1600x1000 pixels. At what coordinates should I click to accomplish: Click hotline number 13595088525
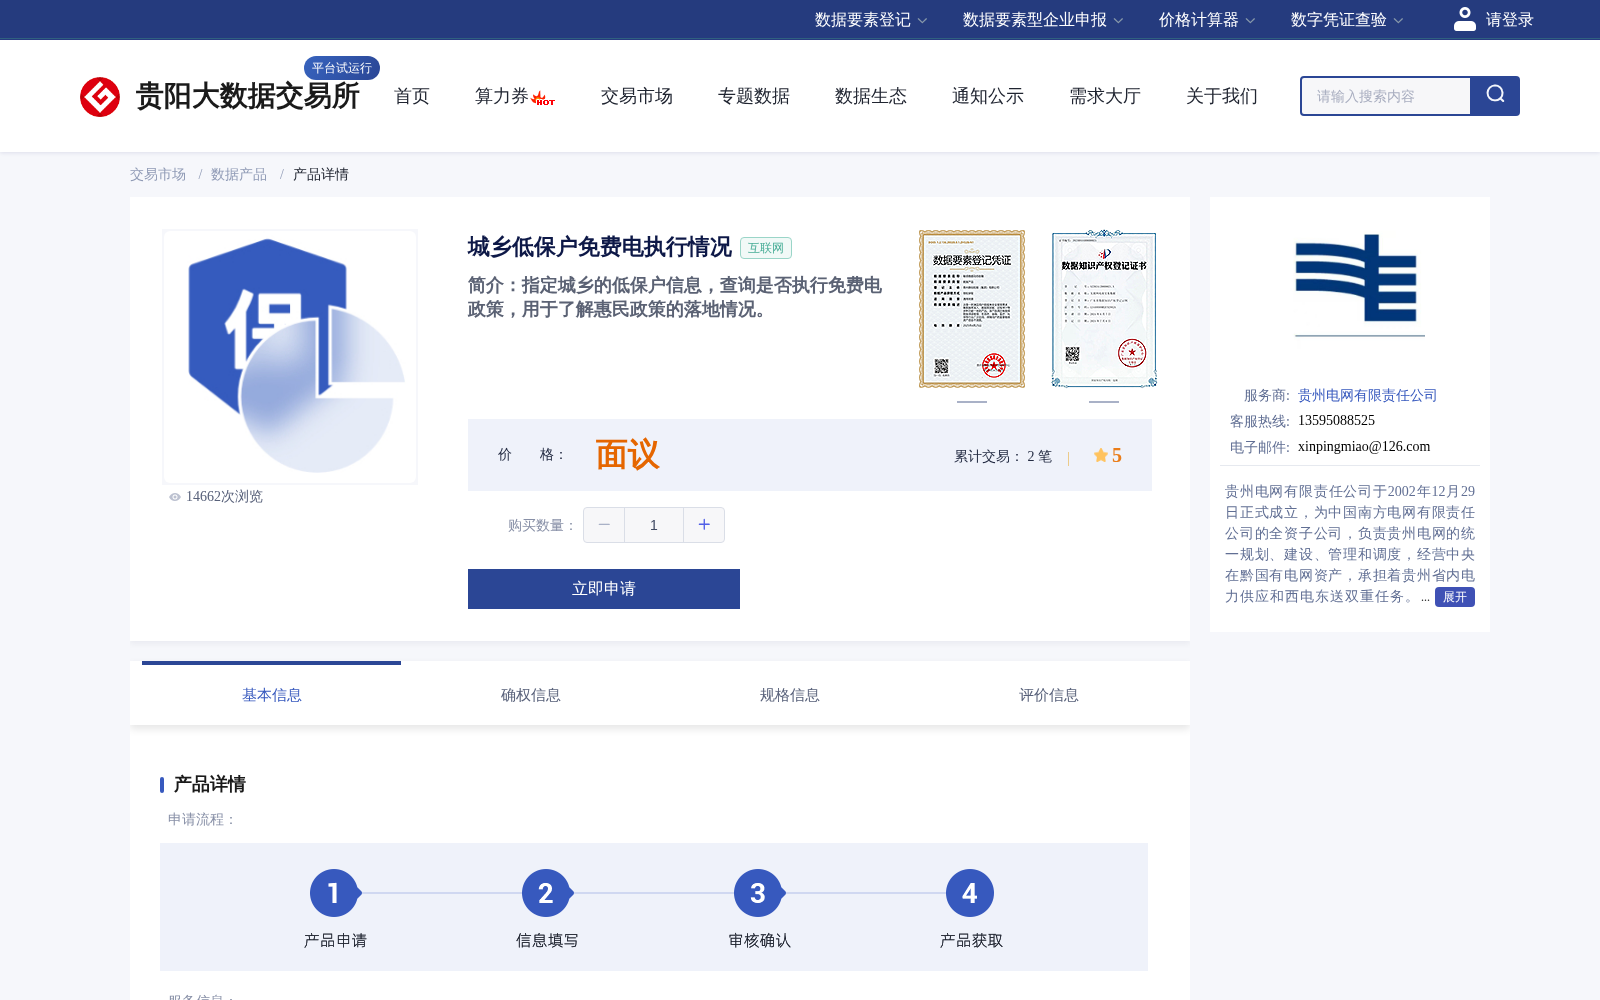tap(1336, 420)
